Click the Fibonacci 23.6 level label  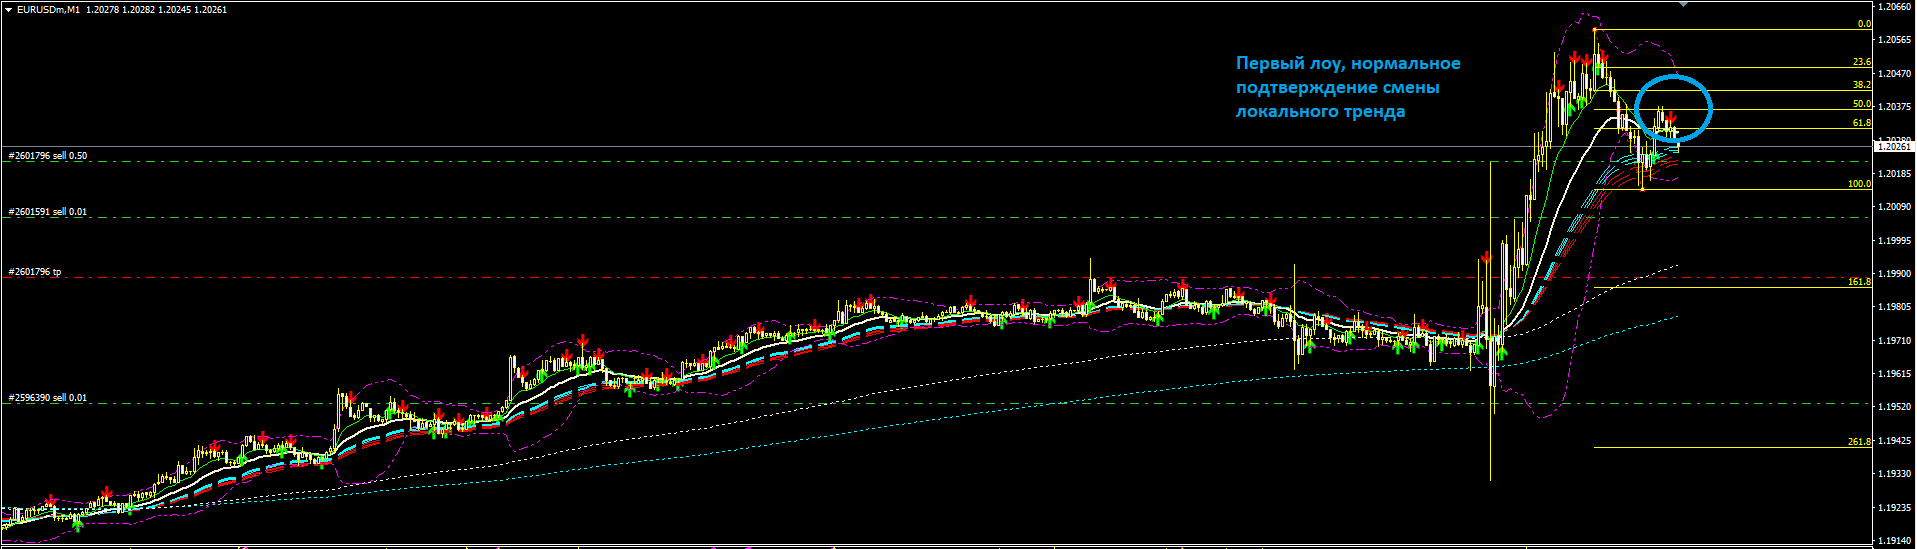click(x=1862, y=62)
